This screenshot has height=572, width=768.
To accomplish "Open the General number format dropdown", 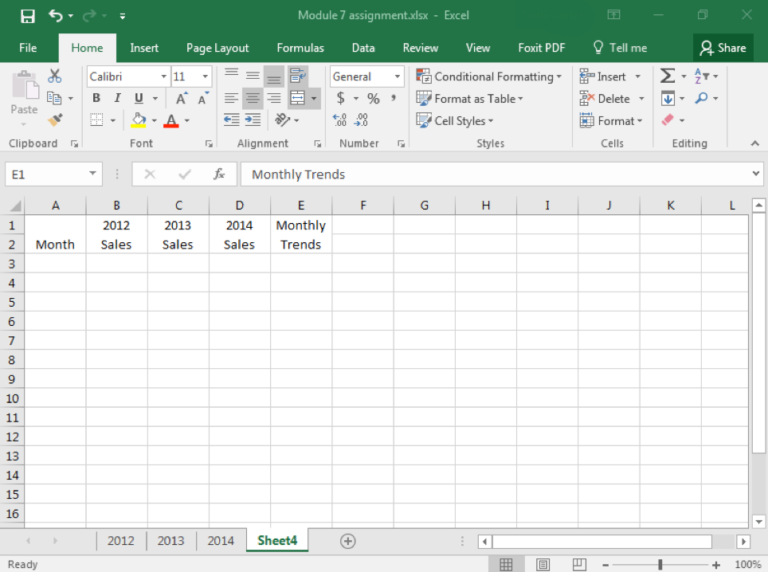I will [397, 76].
